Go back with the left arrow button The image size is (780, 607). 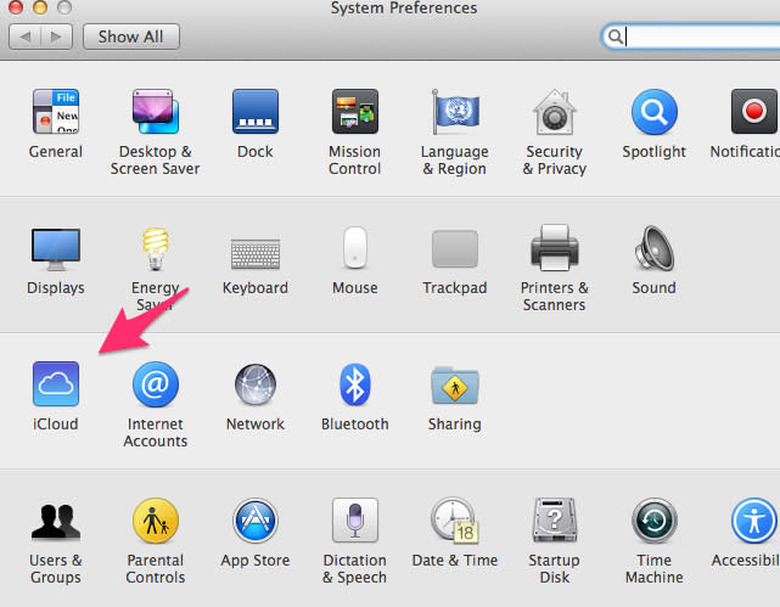[x=25, y=36]
